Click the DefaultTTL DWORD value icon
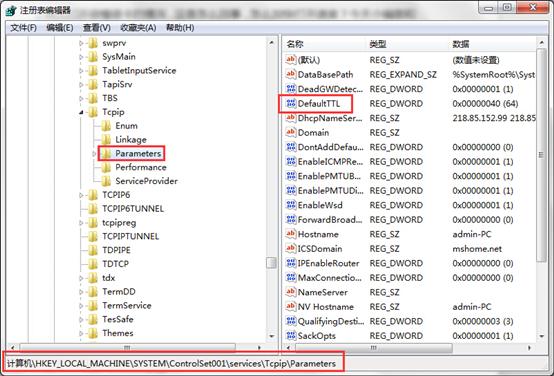The height and width of the screenshot is (376, 554). (290, 103)
